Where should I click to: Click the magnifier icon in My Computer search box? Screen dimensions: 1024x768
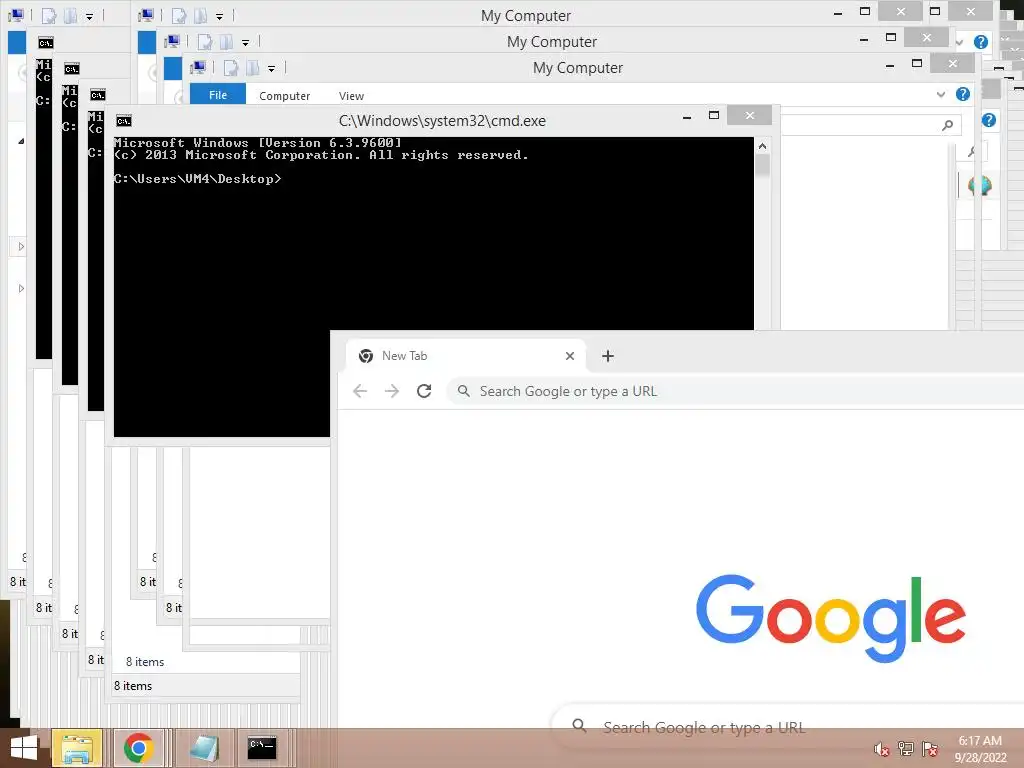click(948, 125)
